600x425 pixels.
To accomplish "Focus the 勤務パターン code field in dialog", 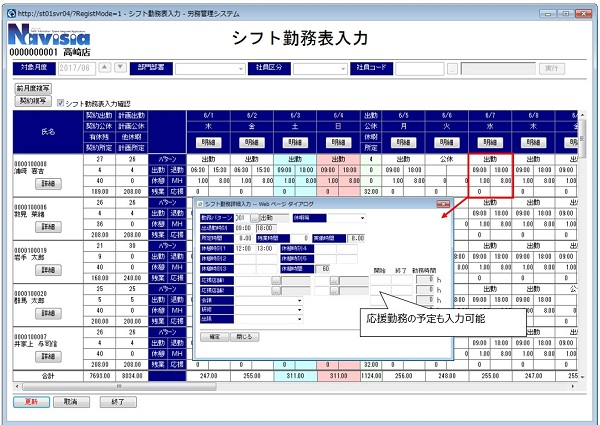I will tap(242, 218).
